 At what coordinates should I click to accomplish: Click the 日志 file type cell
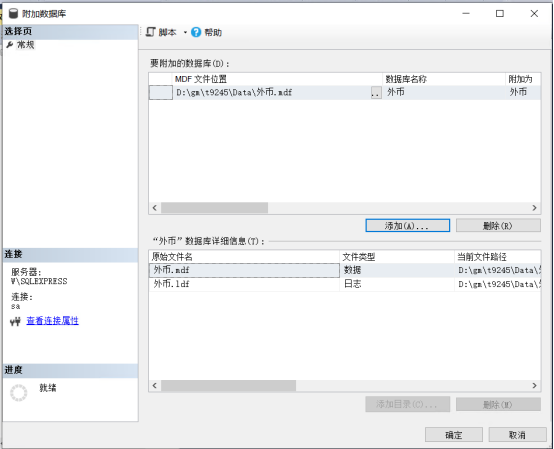(397, 284)
